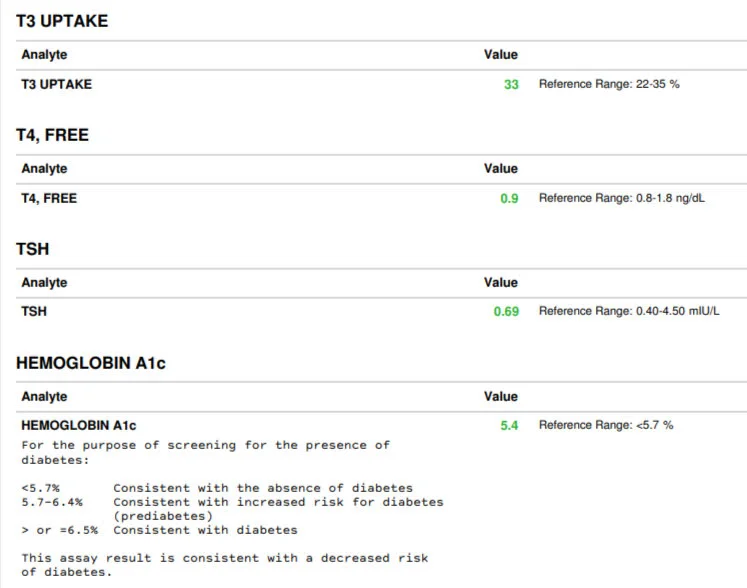Click 'Consistent with the absence of diabetes' line
The height and width of the screenshot is (588, 747).
(x=262, y=488)
